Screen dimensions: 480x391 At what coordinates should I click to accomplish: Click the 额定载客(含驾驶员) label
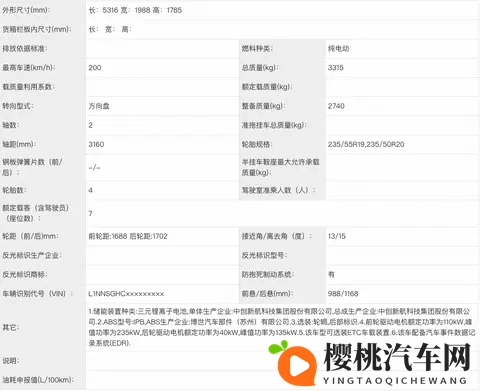36,213
